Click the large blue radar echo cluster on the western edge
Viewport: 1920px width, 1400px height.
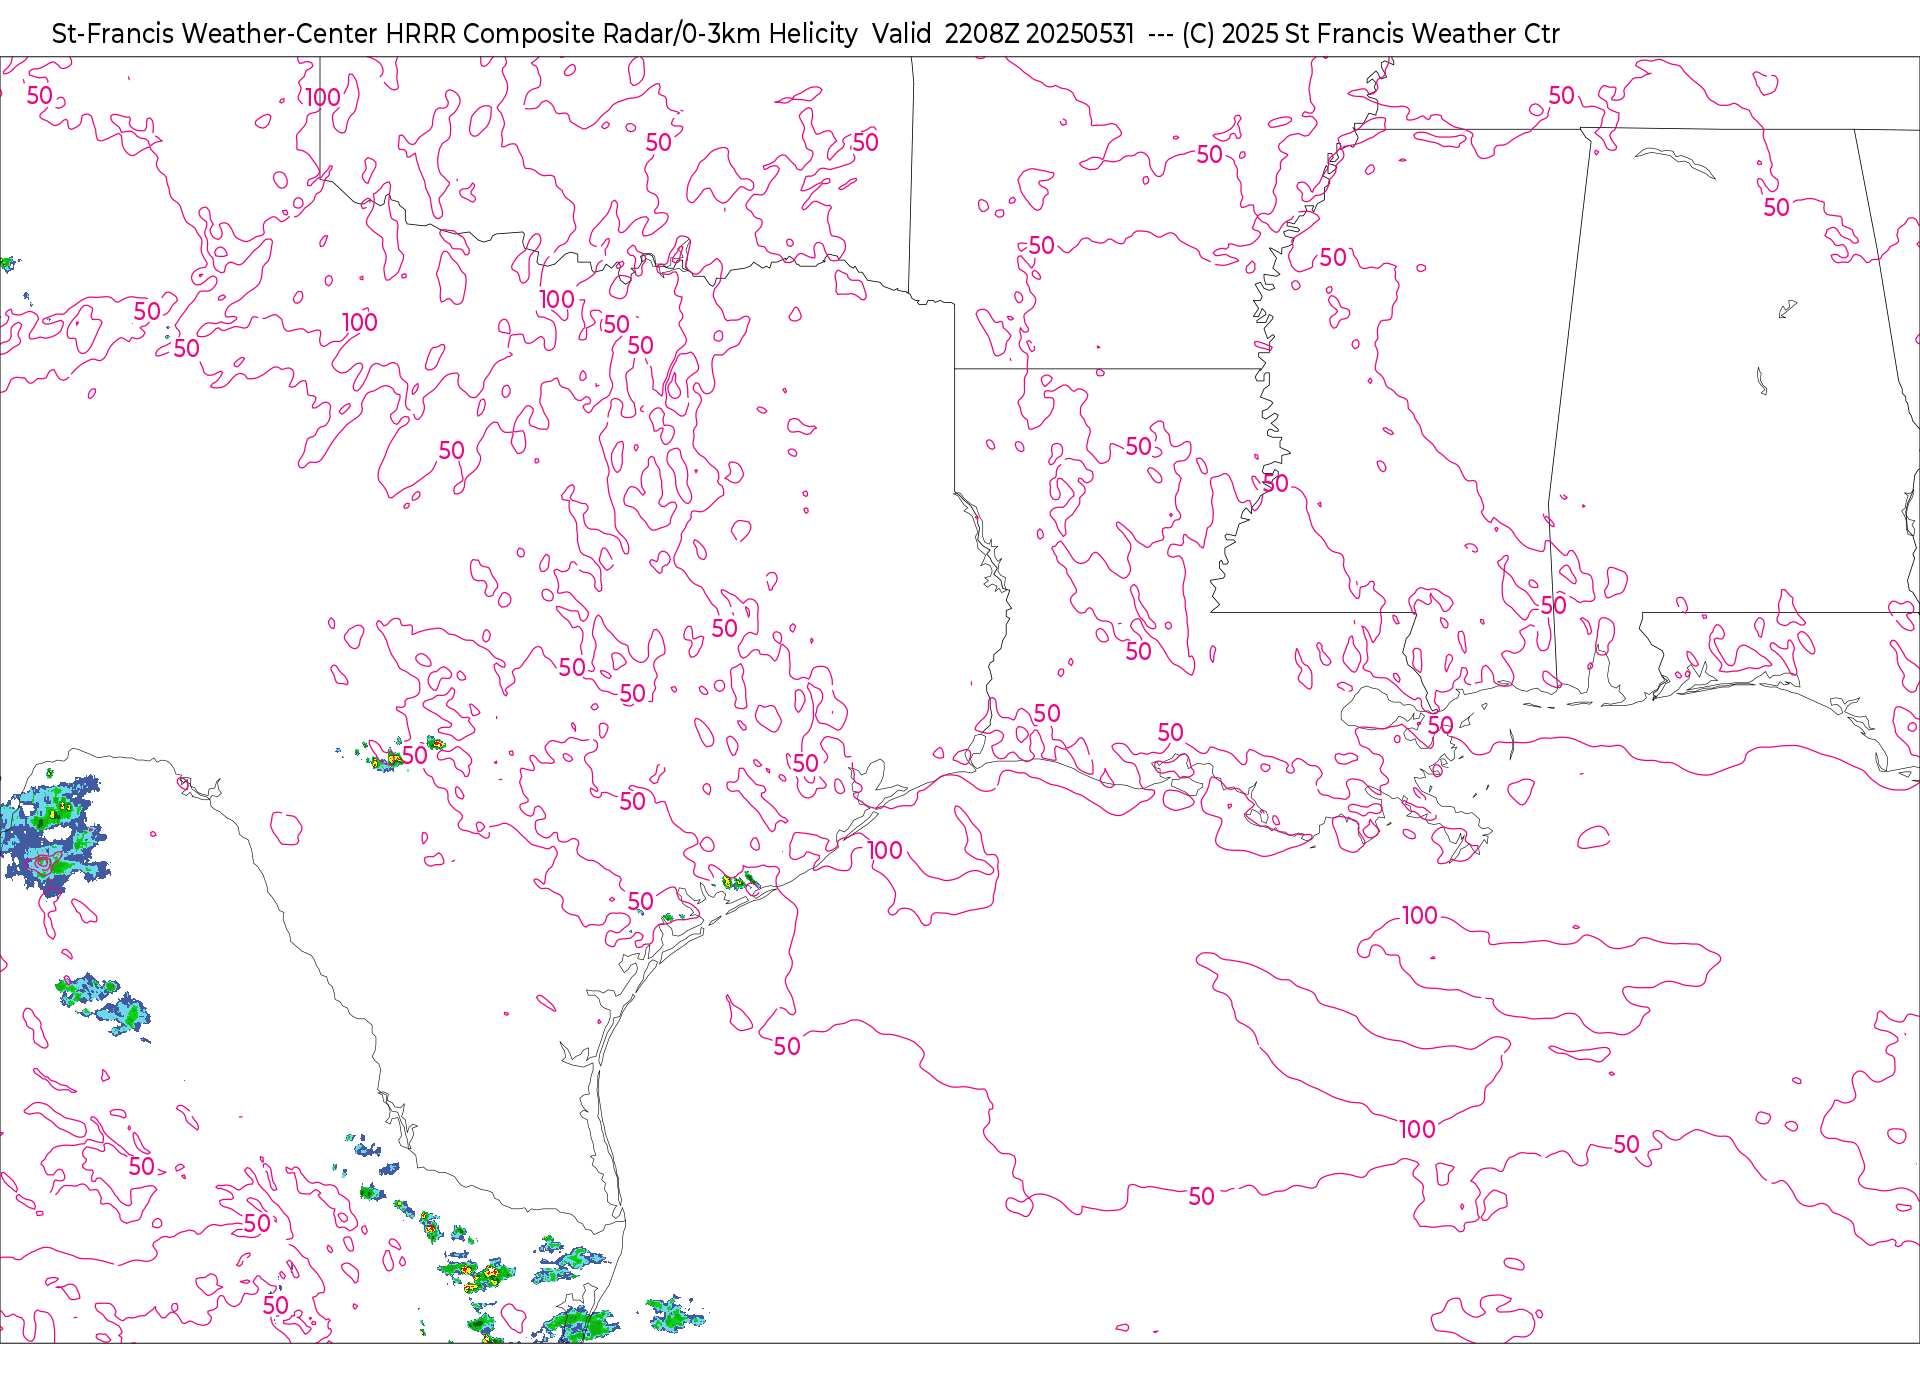click(52, 835)
